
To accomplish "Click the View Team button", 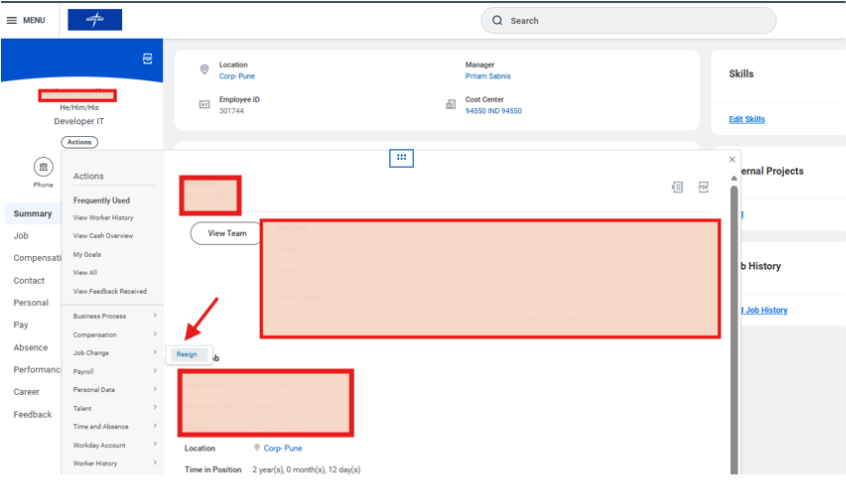I will pyautogui.click(x=226, y=233).
